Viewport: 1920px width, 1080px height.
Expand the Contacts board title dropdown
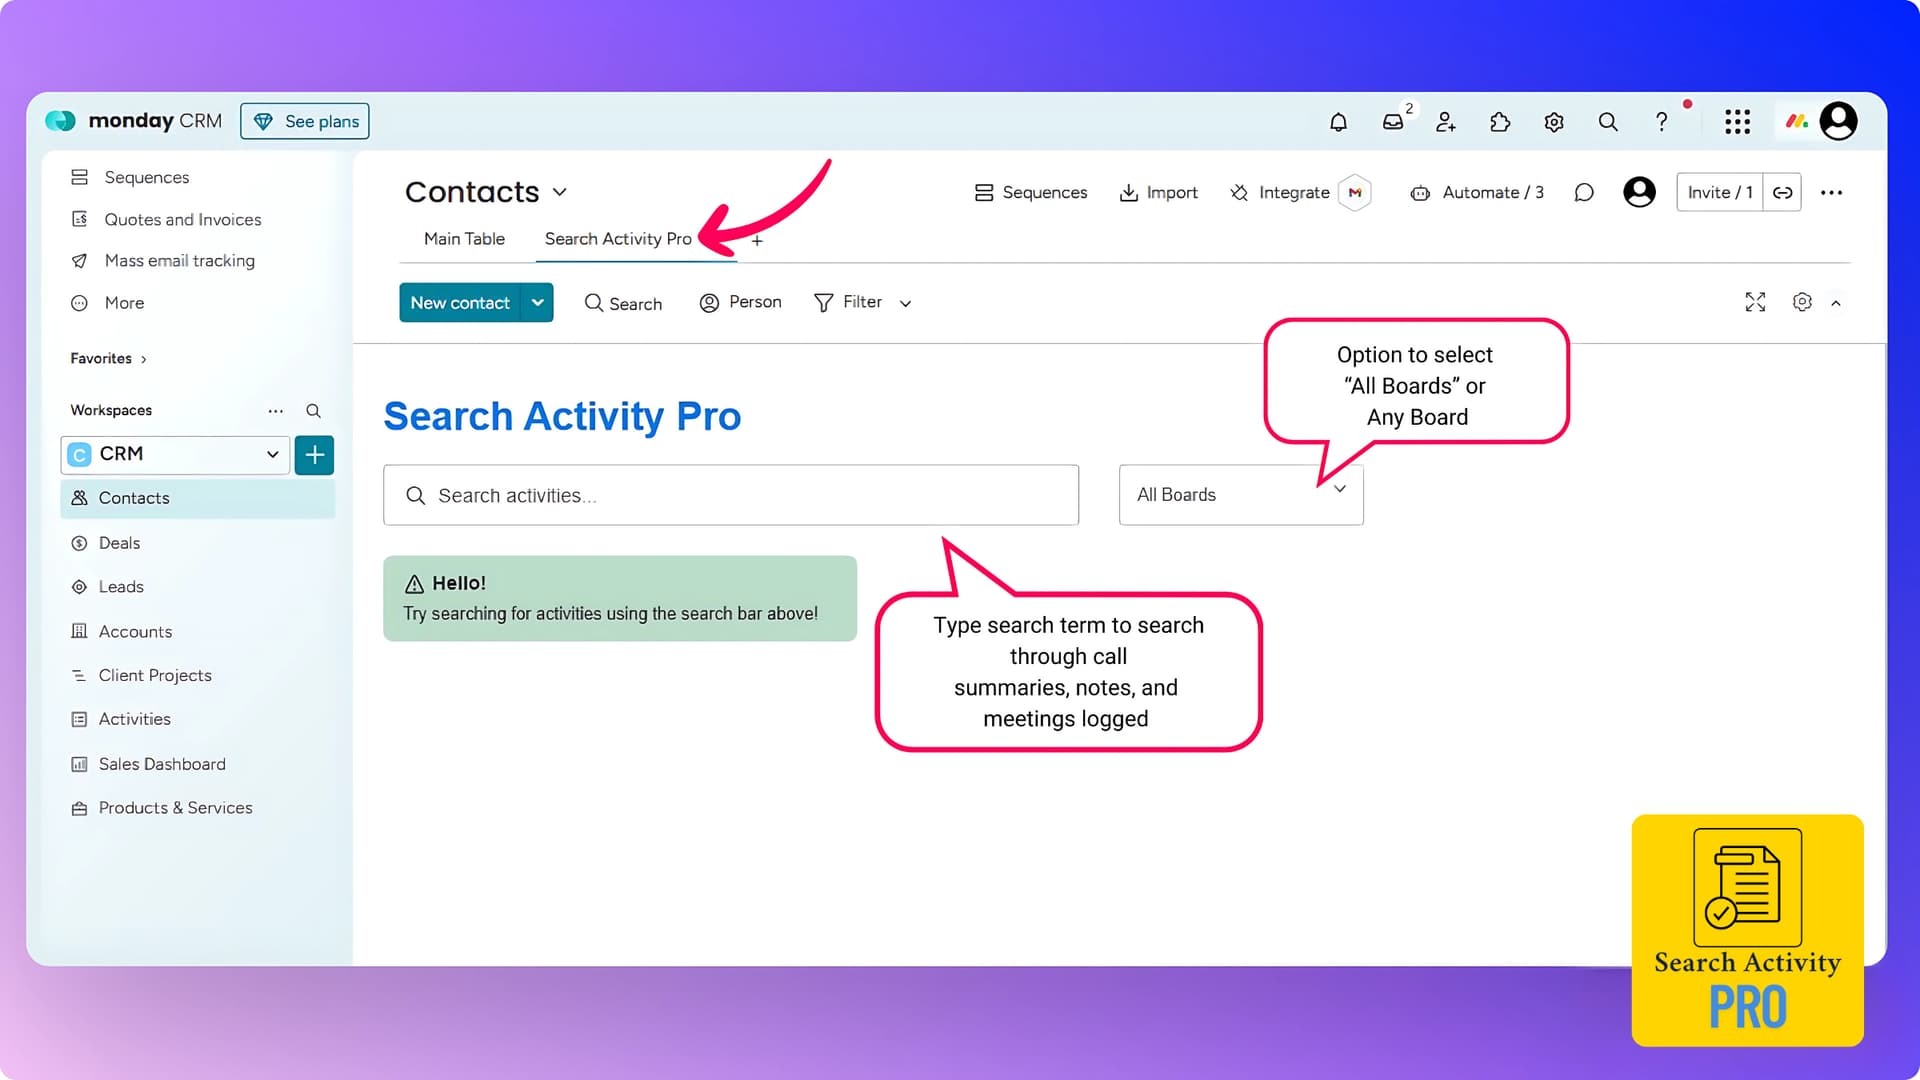[x=560, y=192]
